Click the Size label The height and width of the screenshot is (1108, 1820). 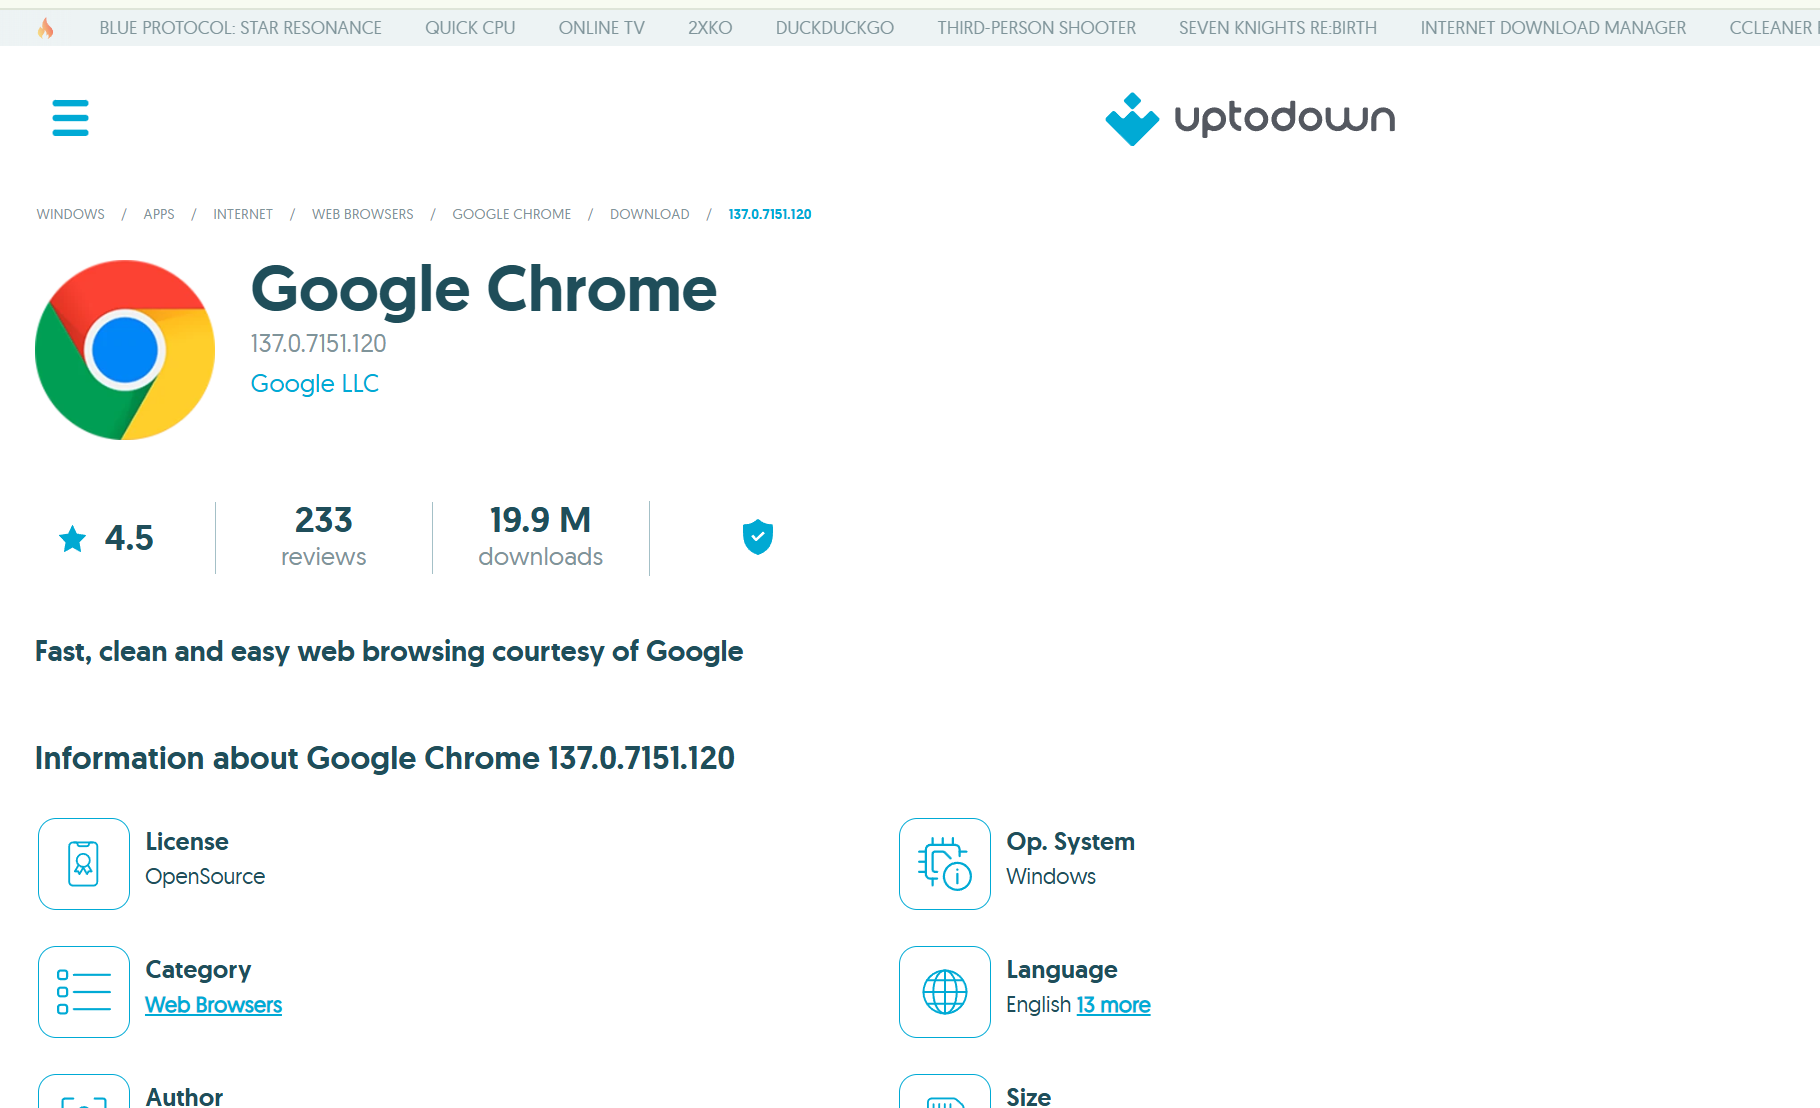(1028, 1097)
